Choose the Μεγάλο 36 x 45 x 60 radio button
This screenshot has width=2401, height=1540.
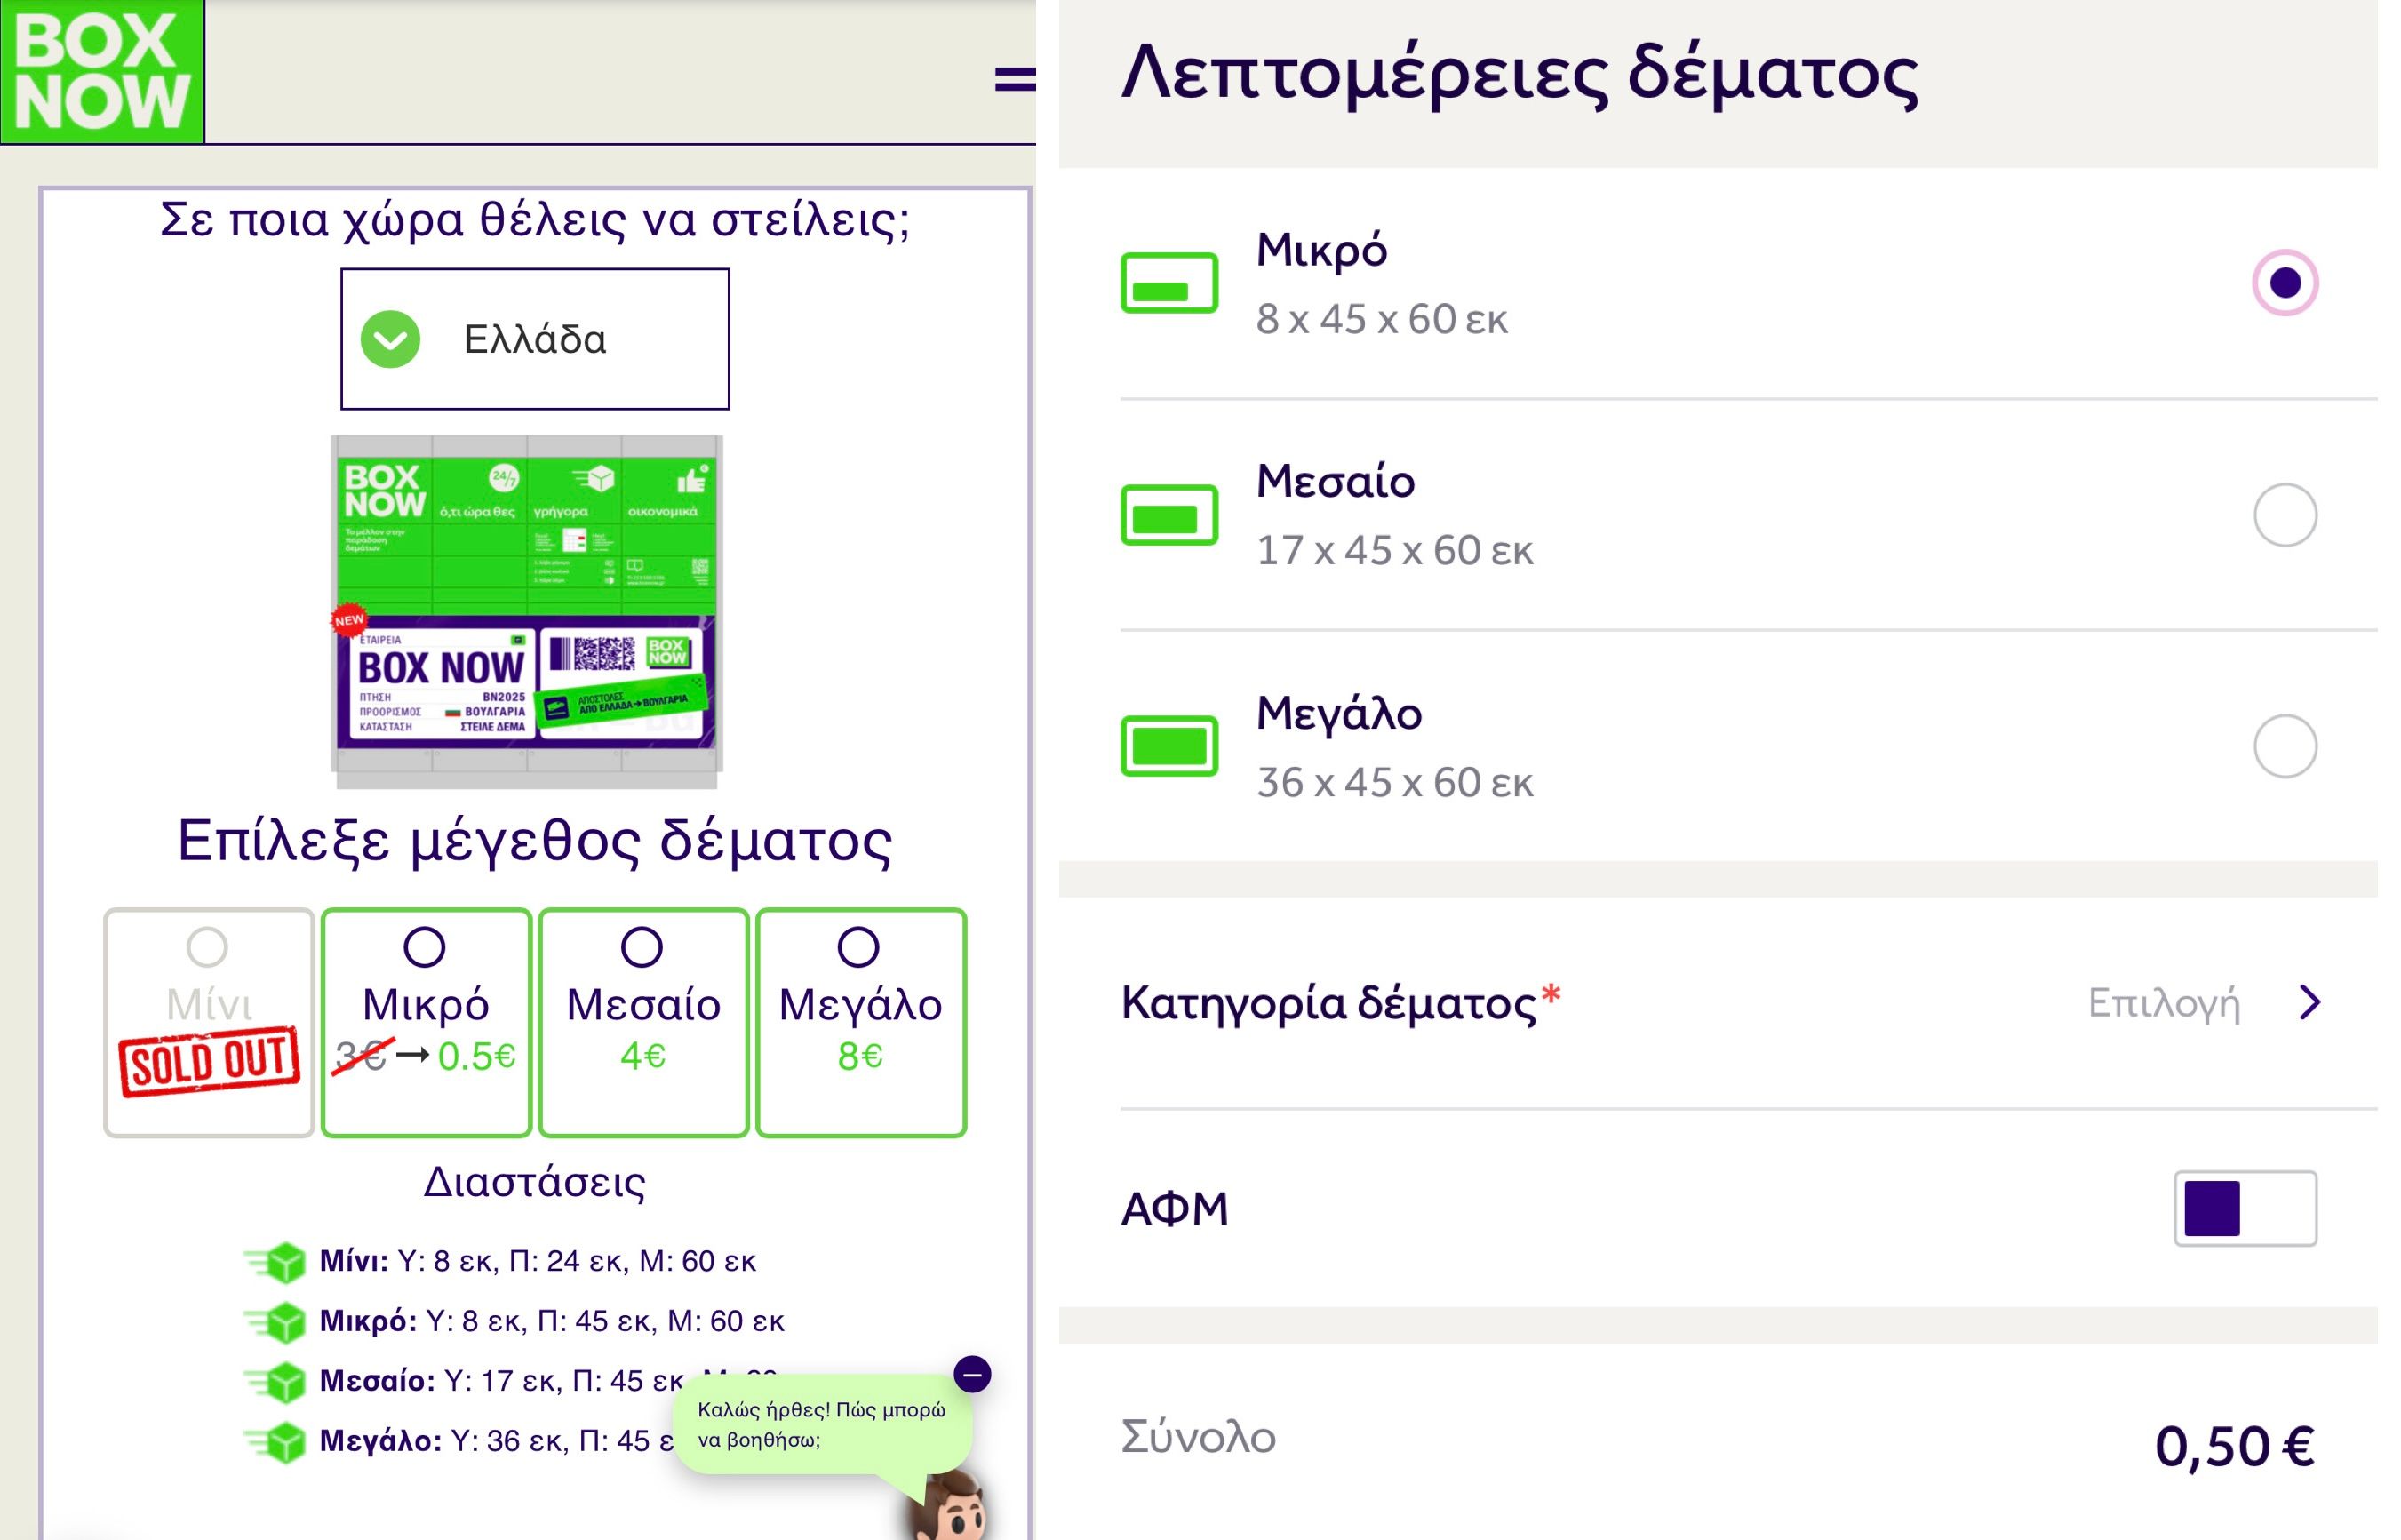(x=2285, y=746)
